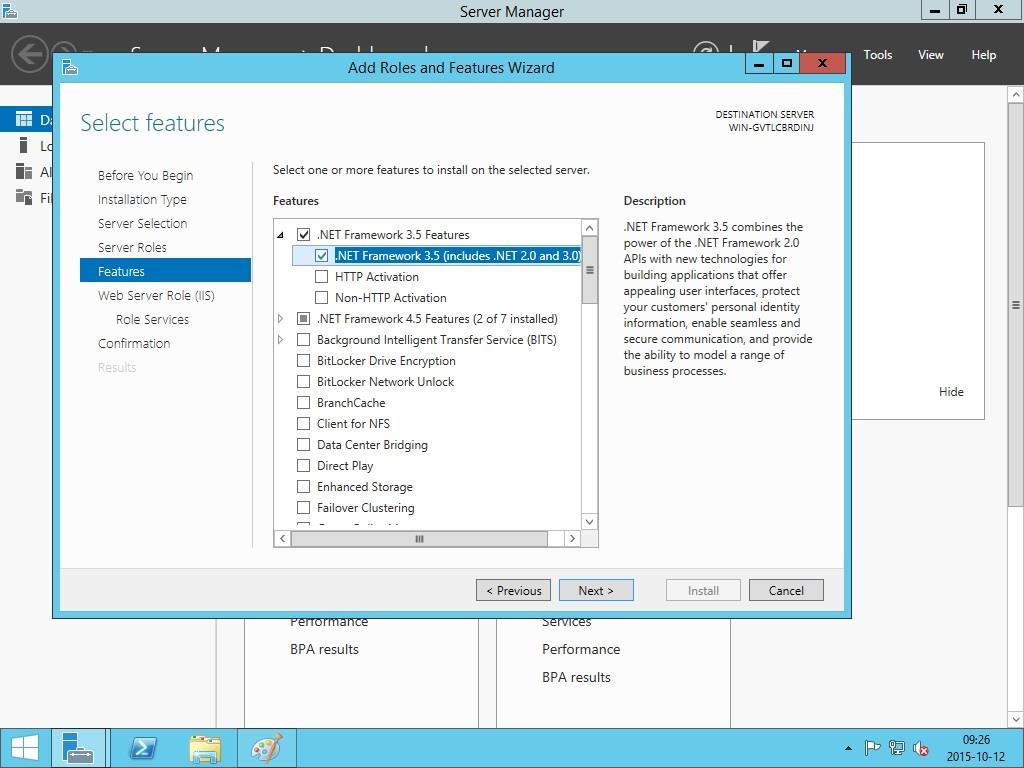Check BranchCache feature

tap(303, 402)
